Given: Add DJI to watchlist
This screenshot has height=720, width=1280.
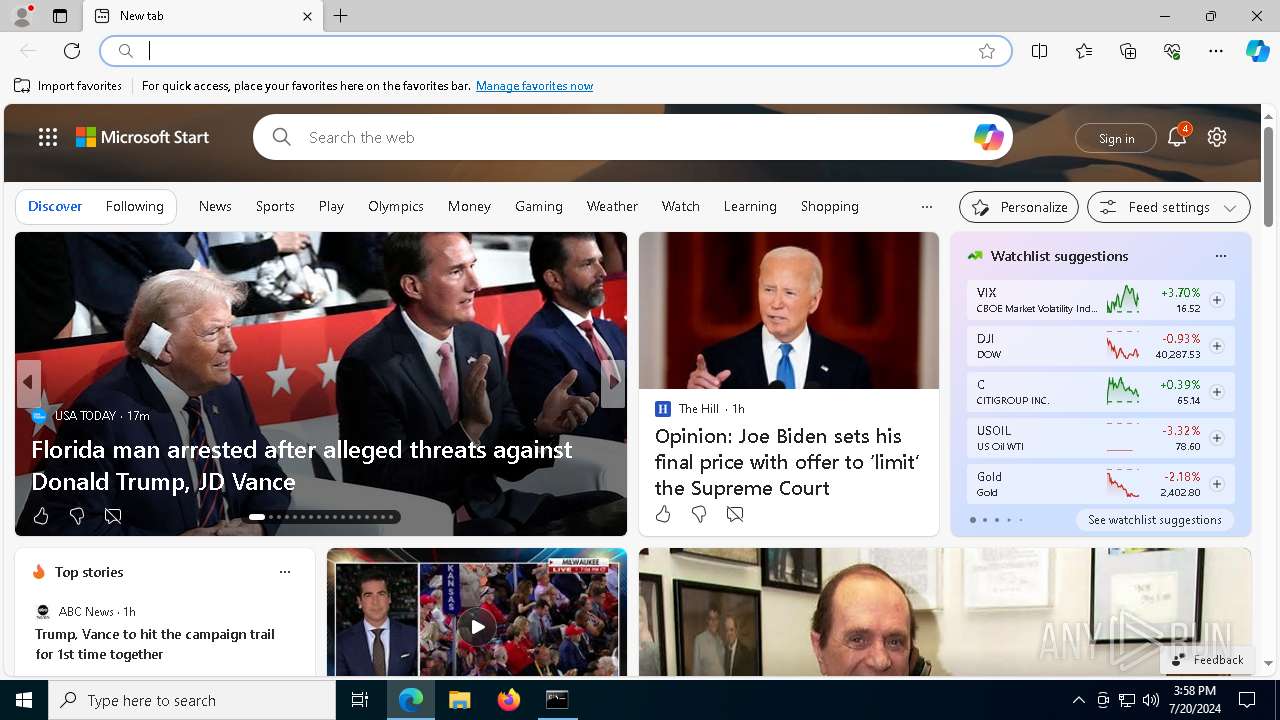Looking at the screenshot, I should tap(1217, 346).
